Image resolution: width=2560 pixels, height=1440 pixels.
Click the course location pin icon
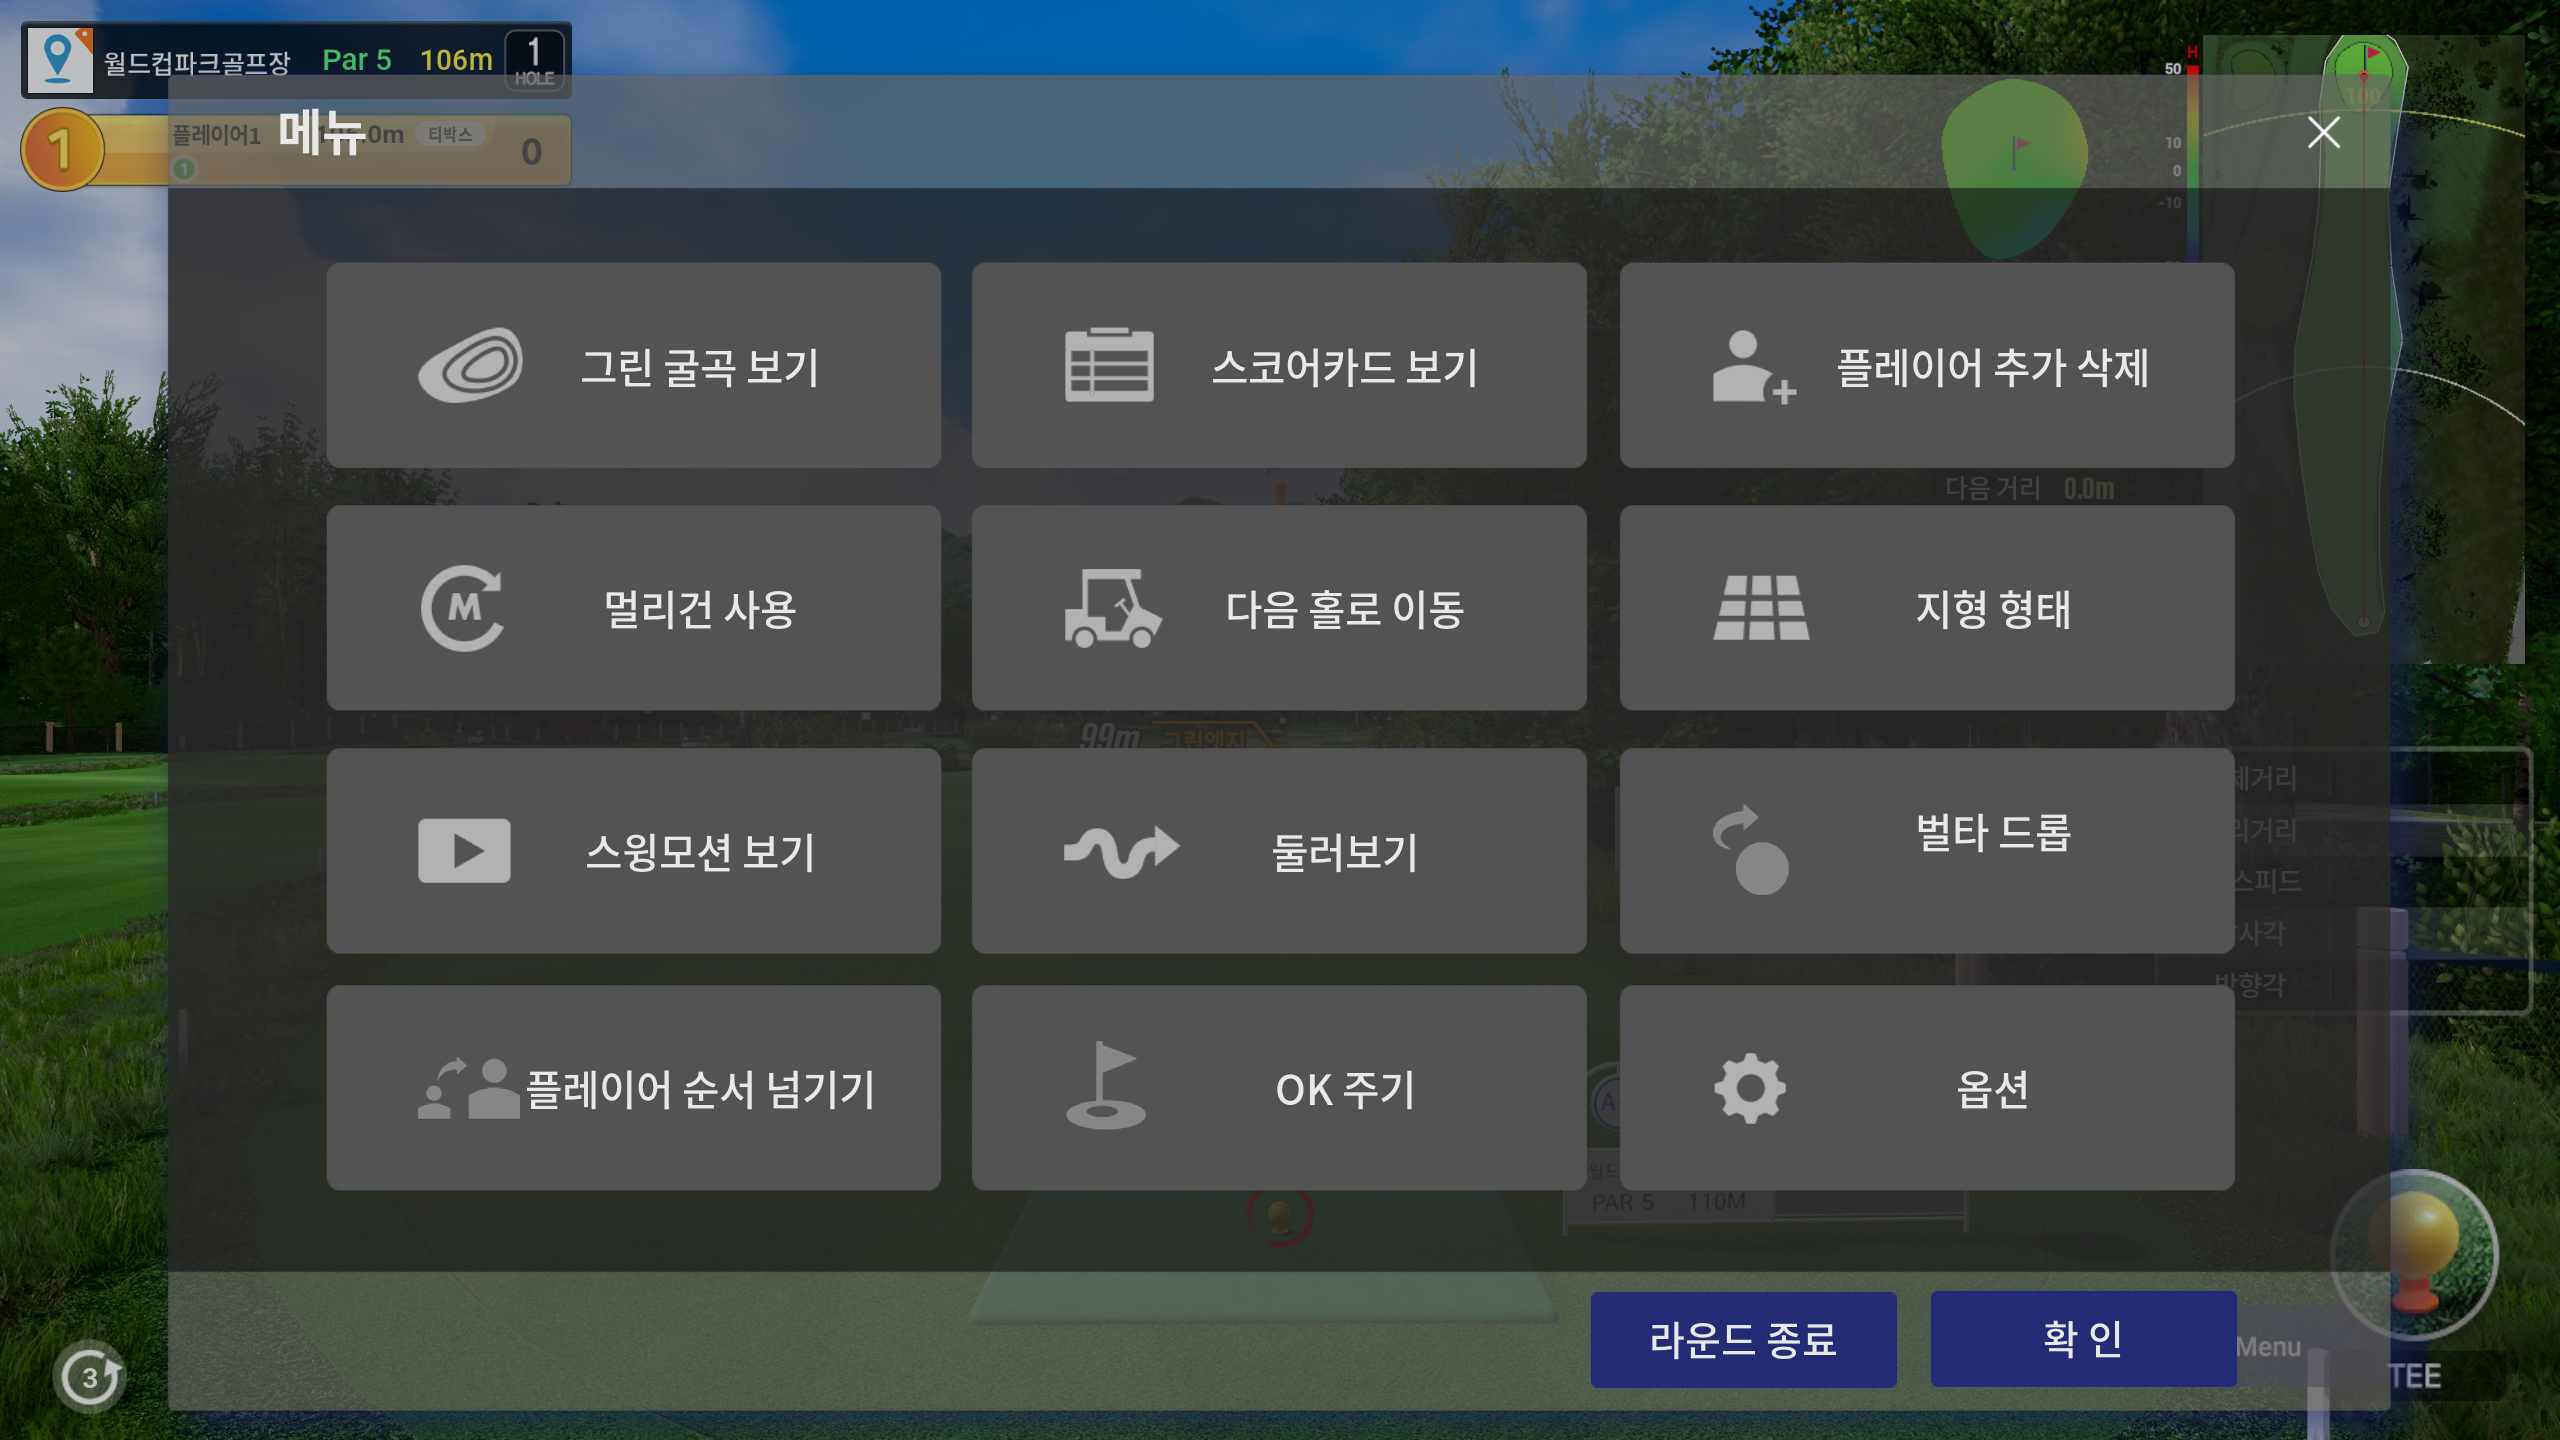click(59, 60)
